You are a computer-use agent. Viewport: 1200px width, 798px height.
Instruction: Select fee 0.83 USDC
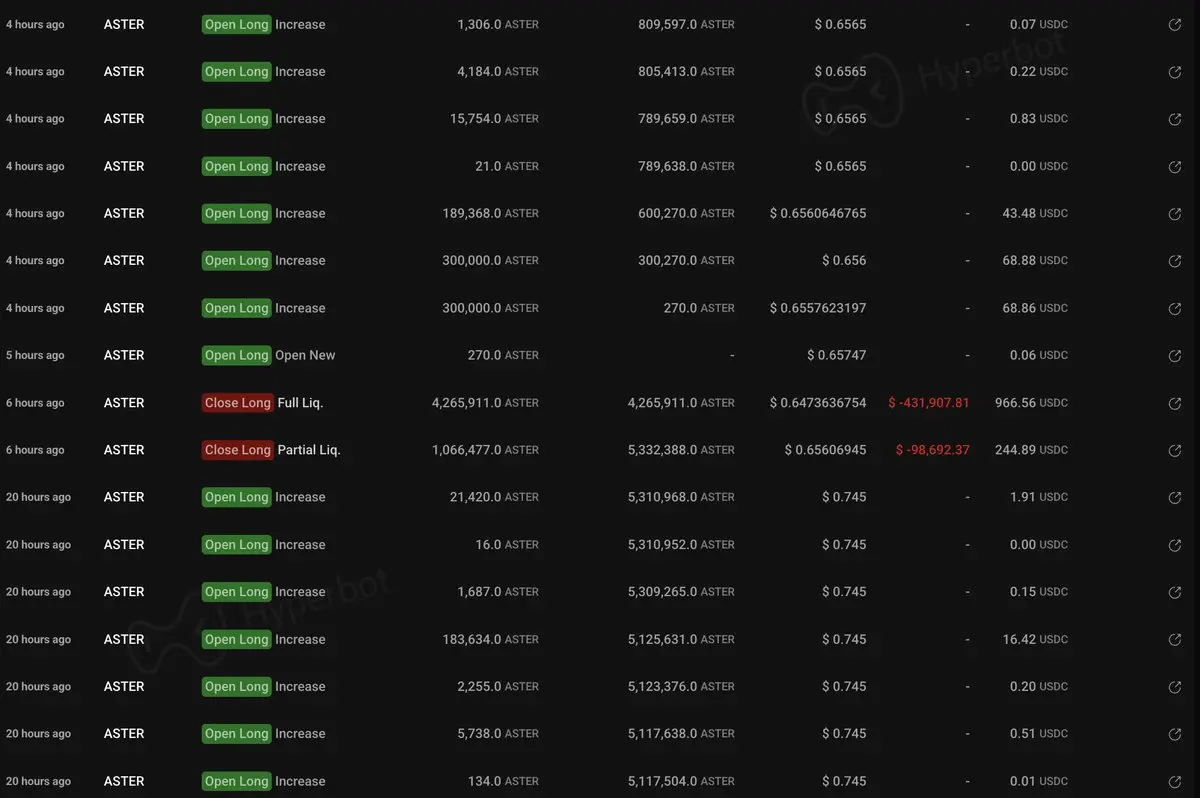click(1040, 118)
